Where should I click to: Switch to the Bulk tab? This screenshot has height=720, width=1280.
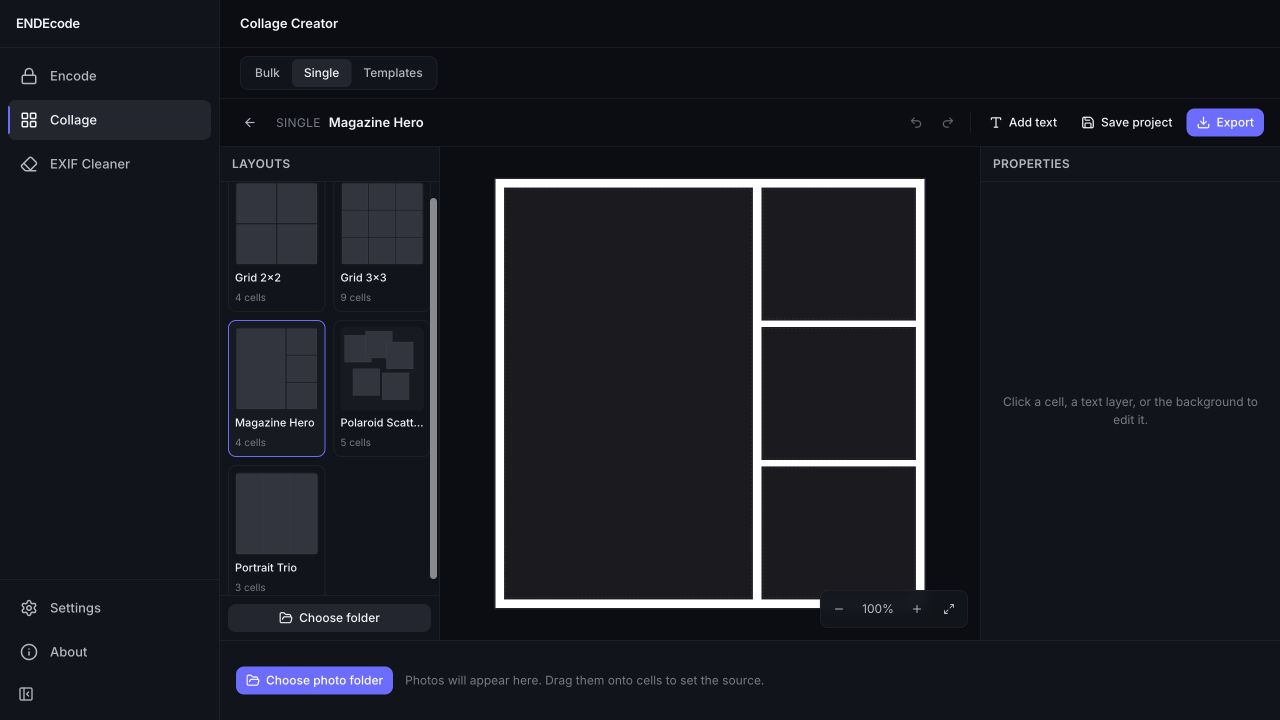tap(267, 73)
